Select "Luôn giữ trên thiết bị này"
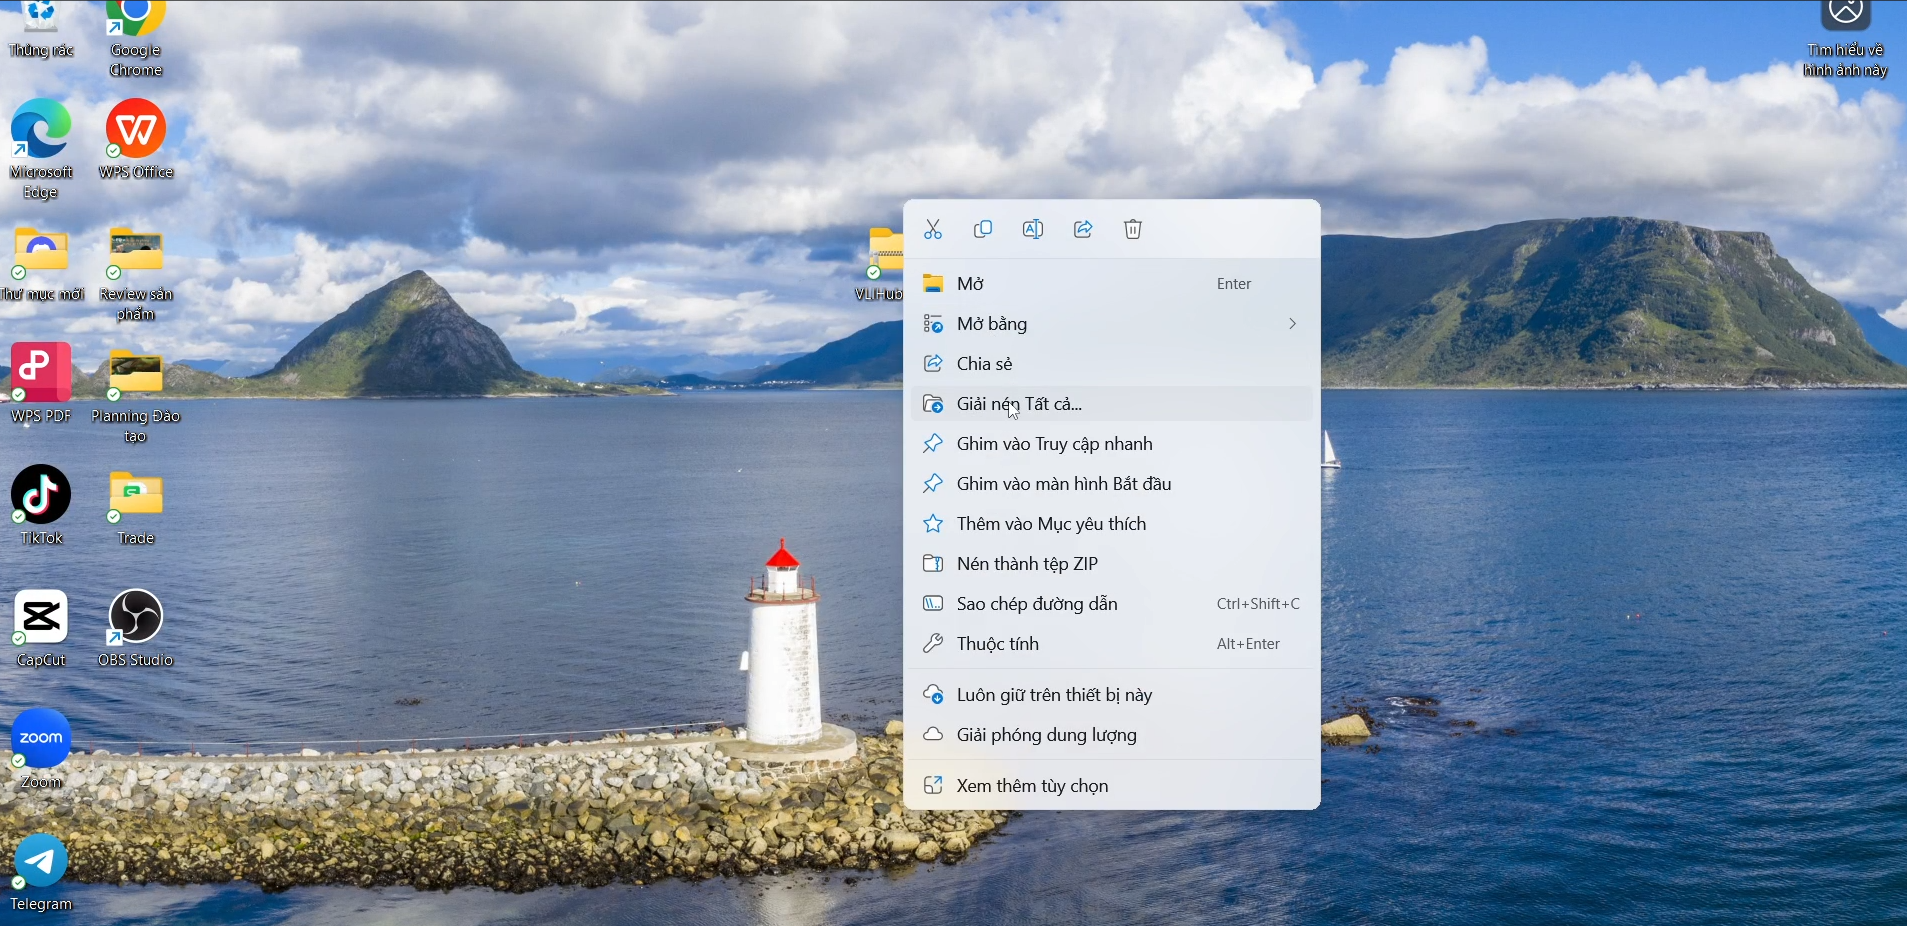1907x926 pixels. [x=1054, y=695]
